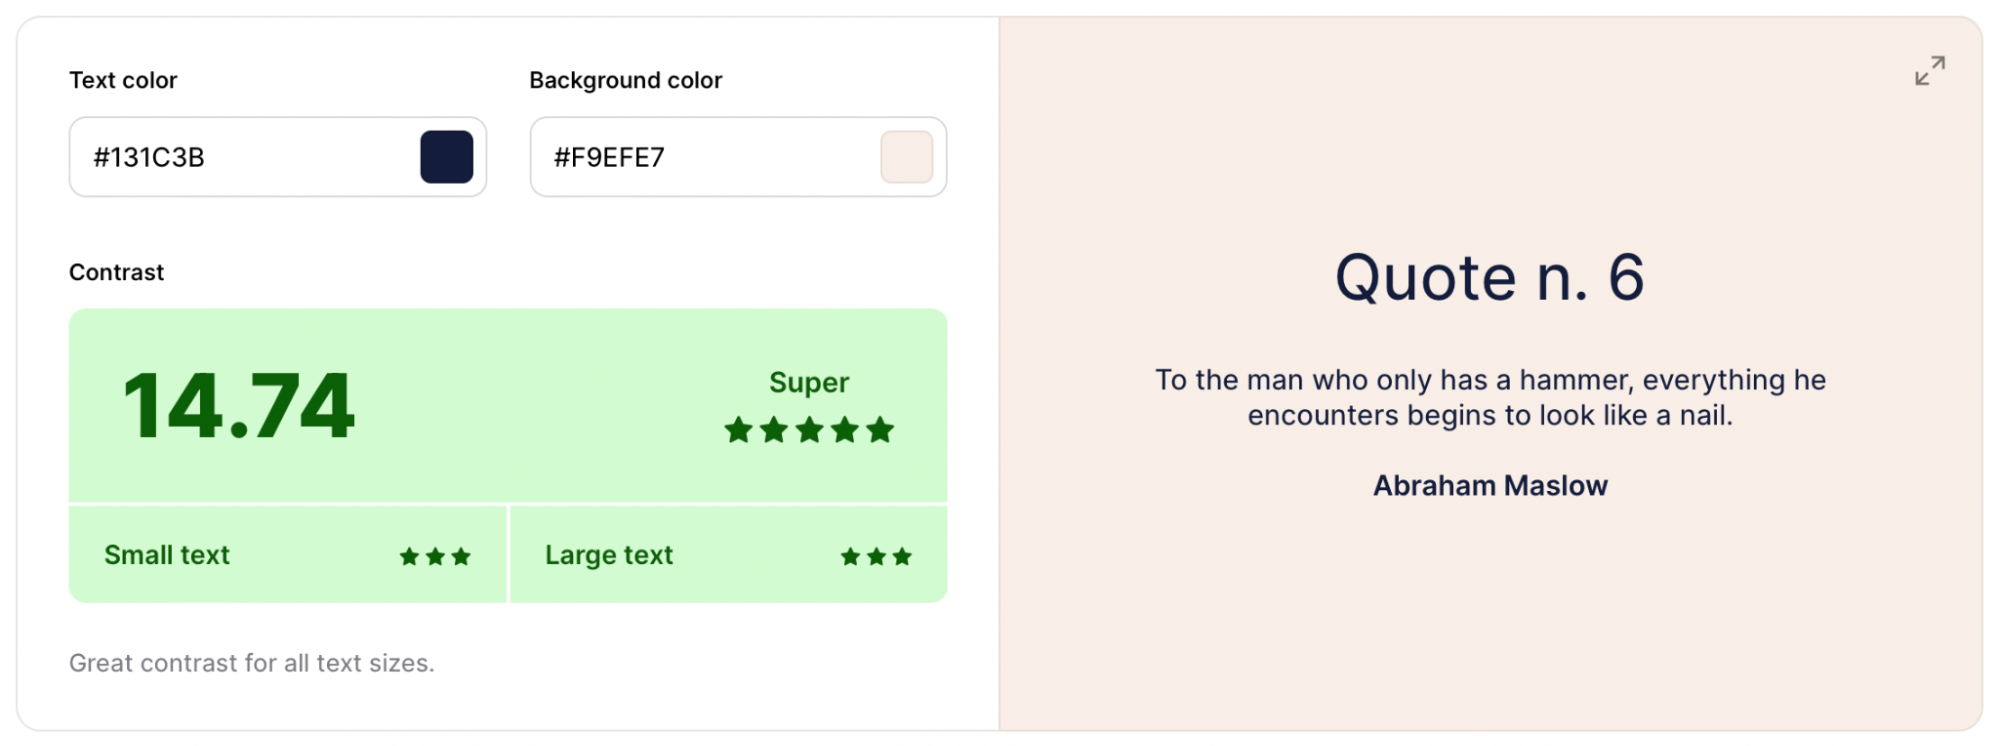The width and height of the screenshot is (1999, 746).
Task: Open the light beige background color swatch
Action: 906,157
